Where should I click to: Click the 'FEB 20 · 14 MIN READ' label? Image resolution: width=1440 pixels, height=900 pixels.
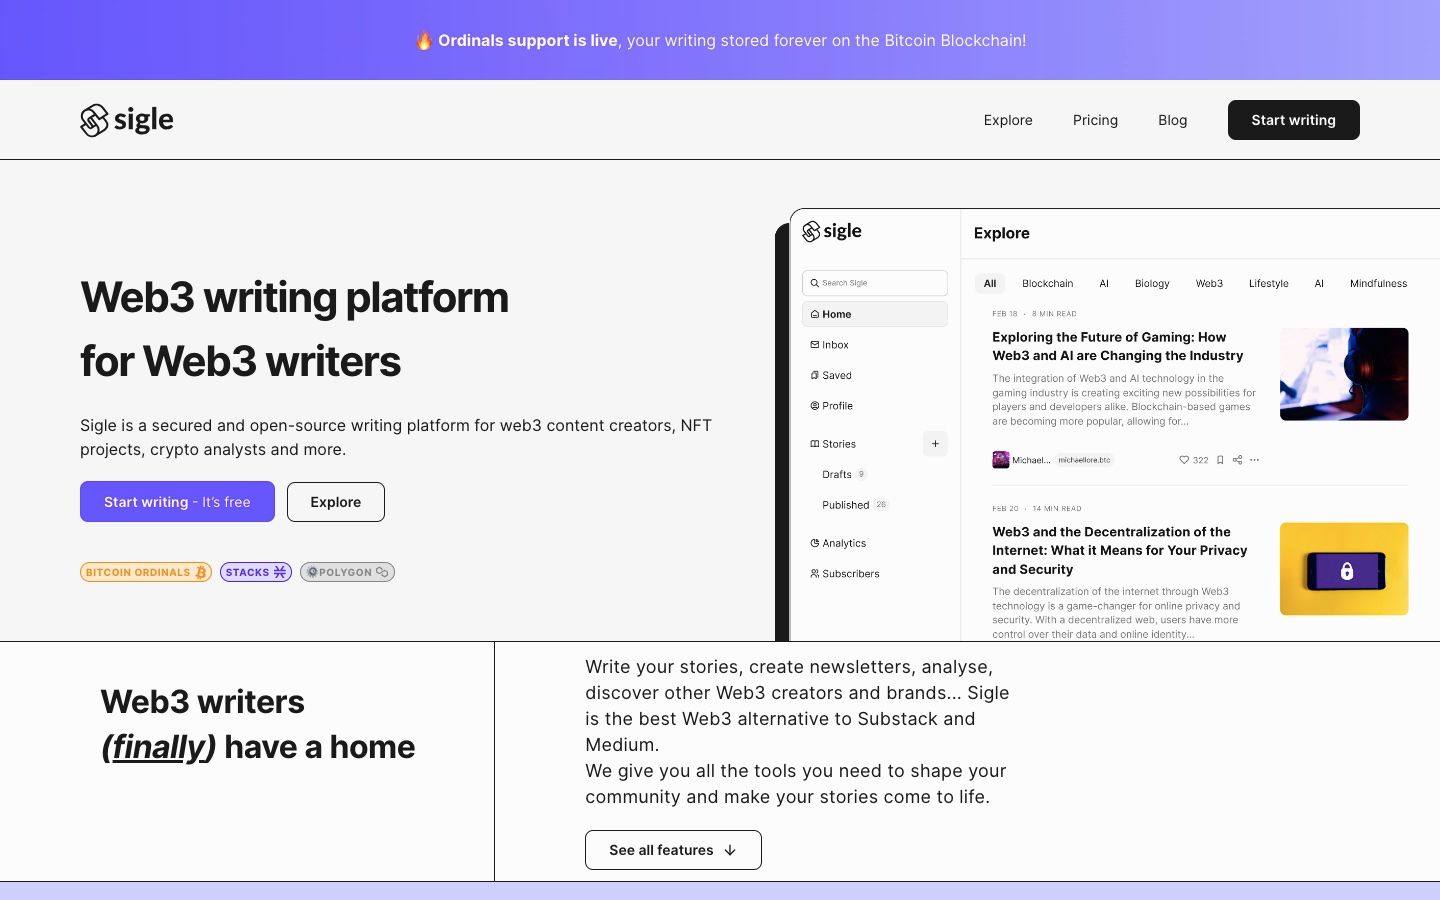point(1037,509)
